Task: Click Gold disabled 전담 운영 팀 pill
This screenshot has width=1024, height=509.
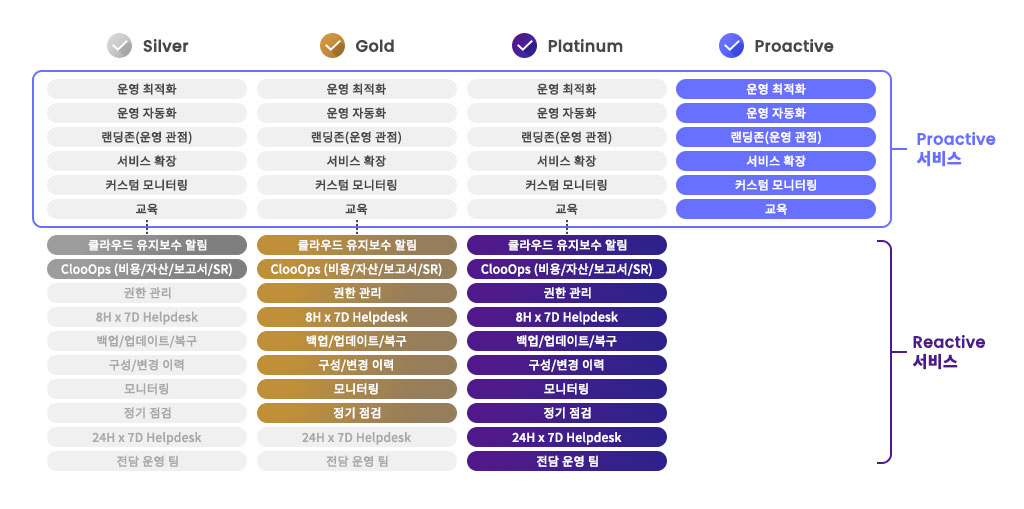Action: pos(357,461)
